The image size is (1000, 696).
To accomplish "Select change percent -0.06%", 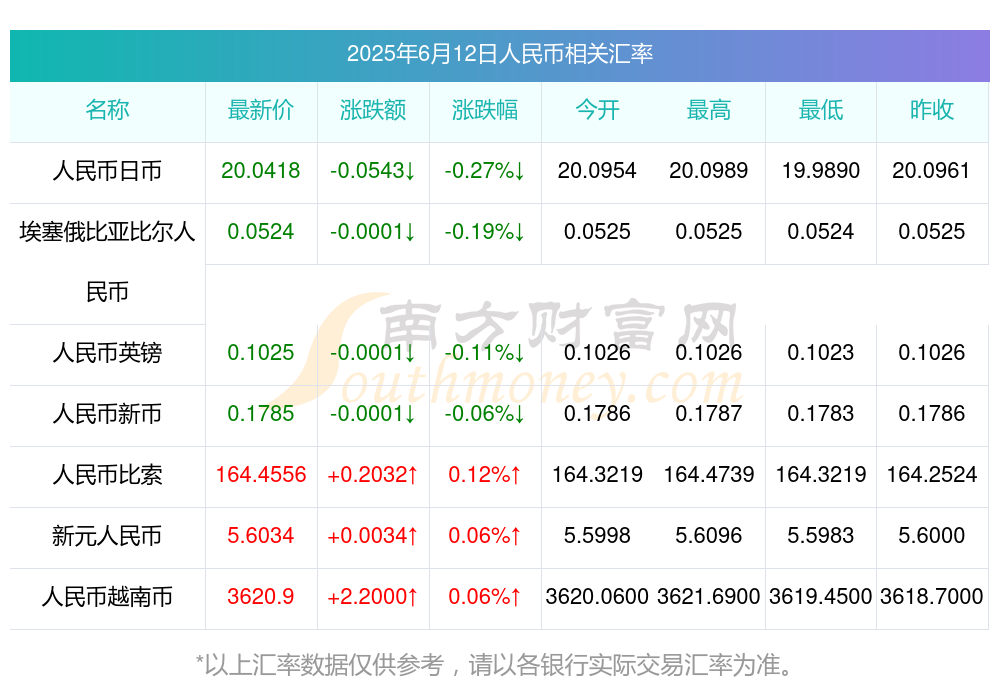I will pyautogui.click(x=485, y=414).
